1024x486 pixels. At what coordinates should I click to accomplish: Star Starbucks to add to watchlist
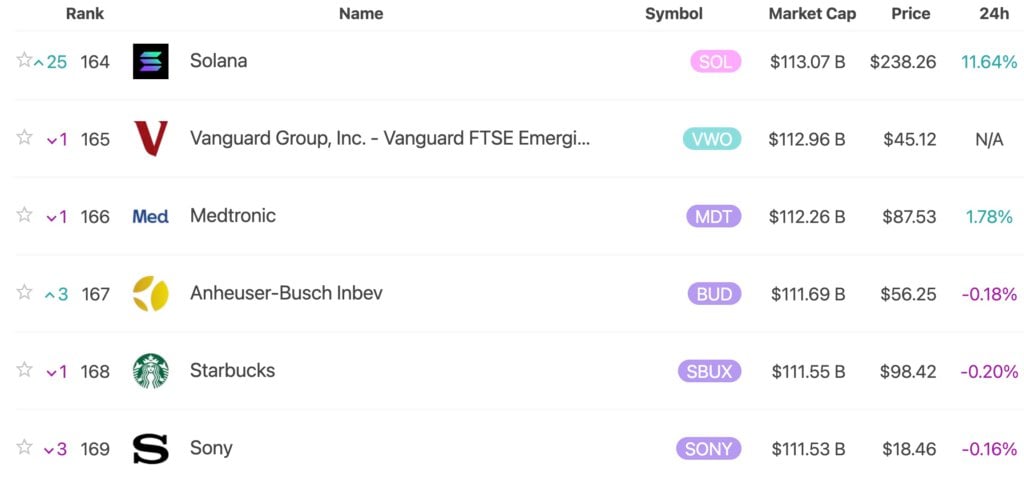point(24,370)
